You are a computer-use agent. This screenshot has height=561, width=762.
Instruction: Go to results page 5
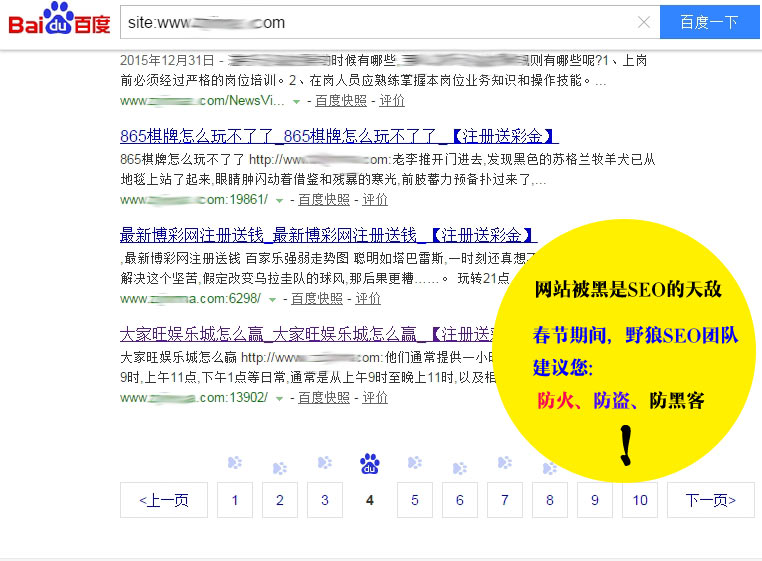coord(414,500)
